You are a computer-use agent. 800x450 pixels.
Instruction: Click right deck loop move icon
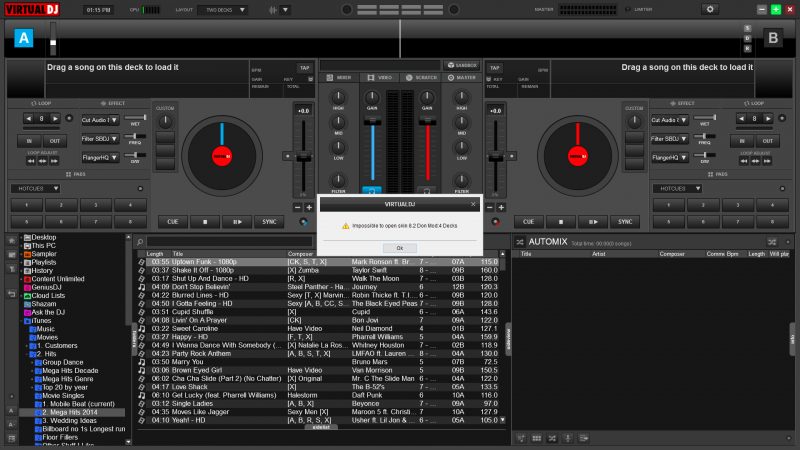[755, 161]
